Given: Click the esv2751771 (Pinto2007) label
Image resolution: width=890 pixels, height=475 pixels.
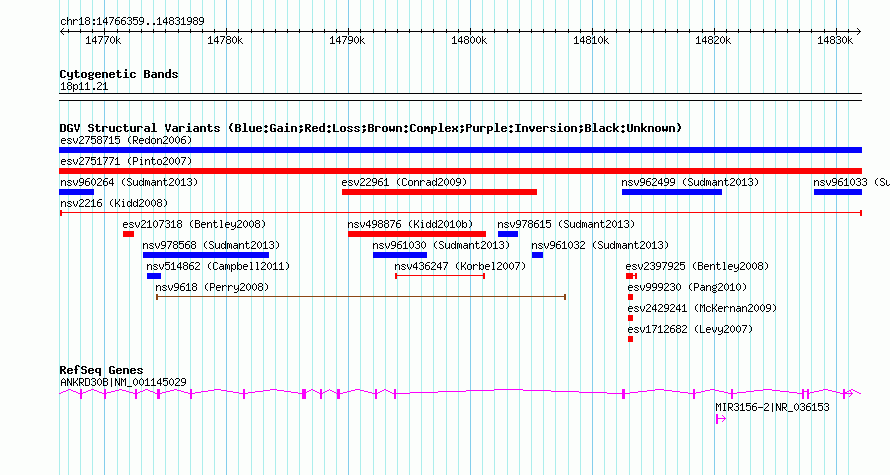Looking at the screenshot, I should tap(126, 161).
